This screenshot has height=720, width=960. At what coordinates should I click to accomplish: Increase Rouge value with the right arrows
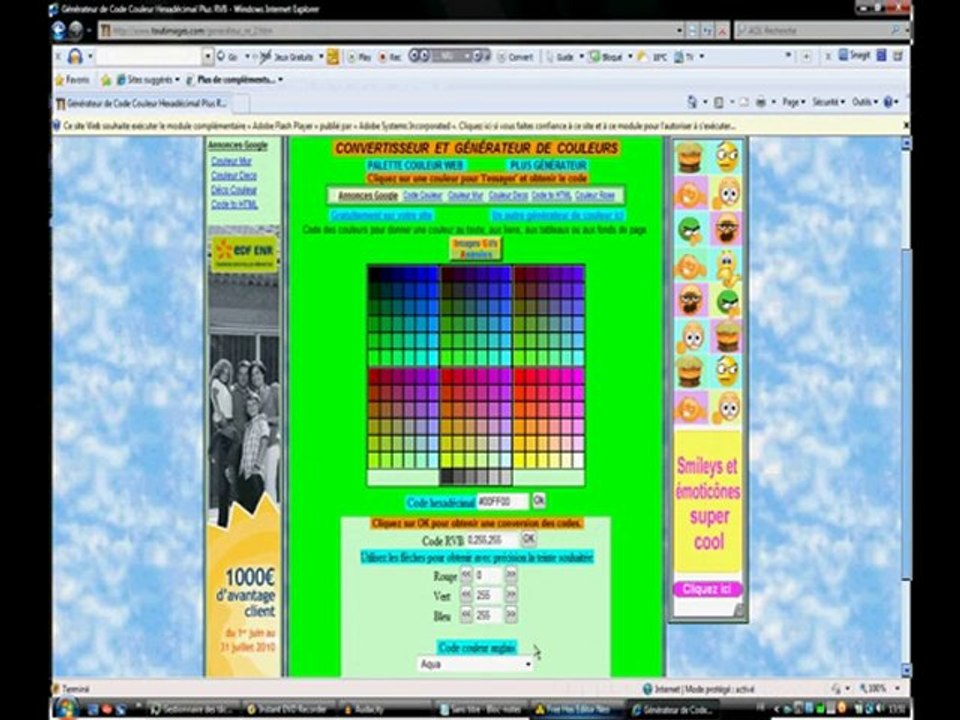click(511, 574)
